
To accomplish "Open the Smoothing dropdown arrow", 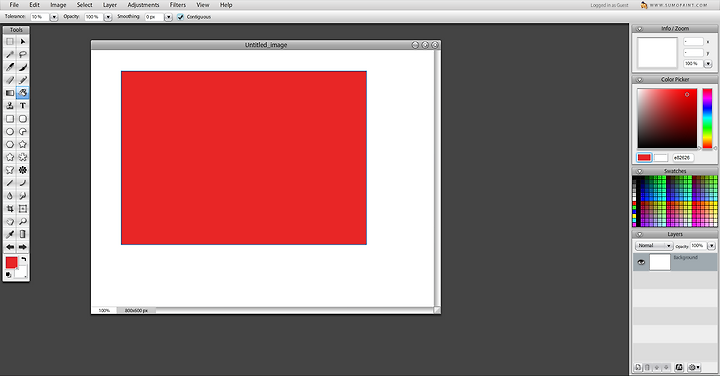I will (x=169, y=17).
